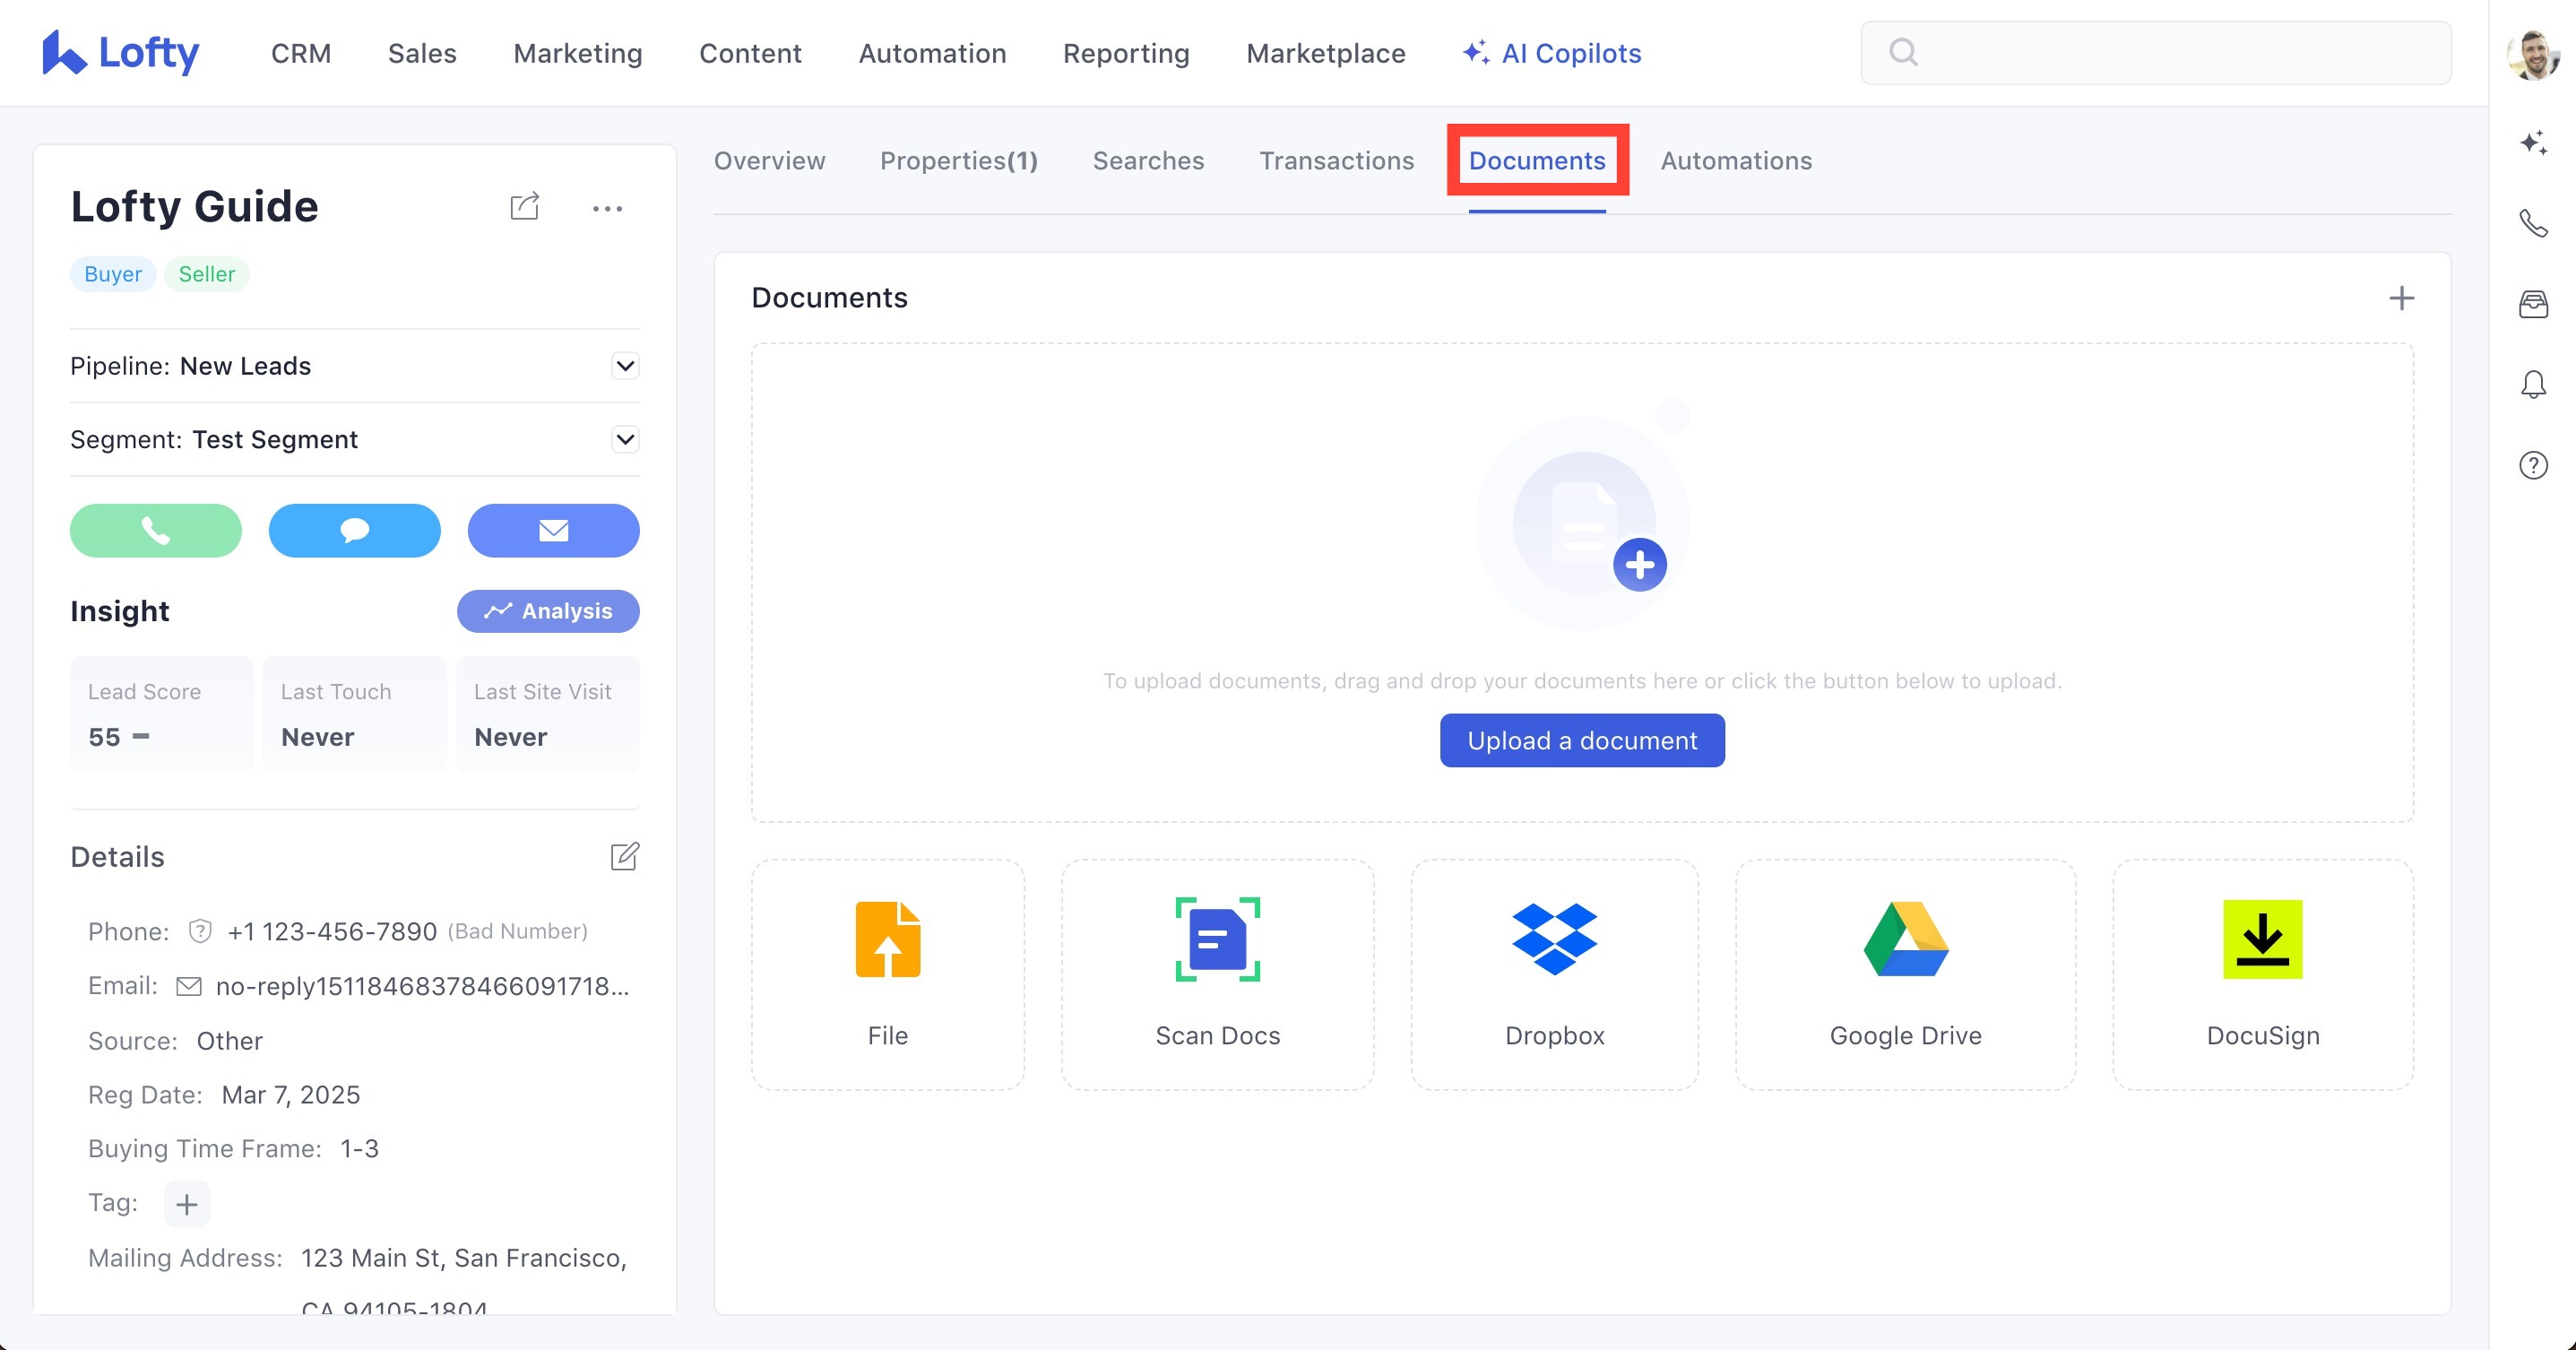The image size is (2576, 1350).
Task: Click the plus icon in Documents header
Action: 2401,298
